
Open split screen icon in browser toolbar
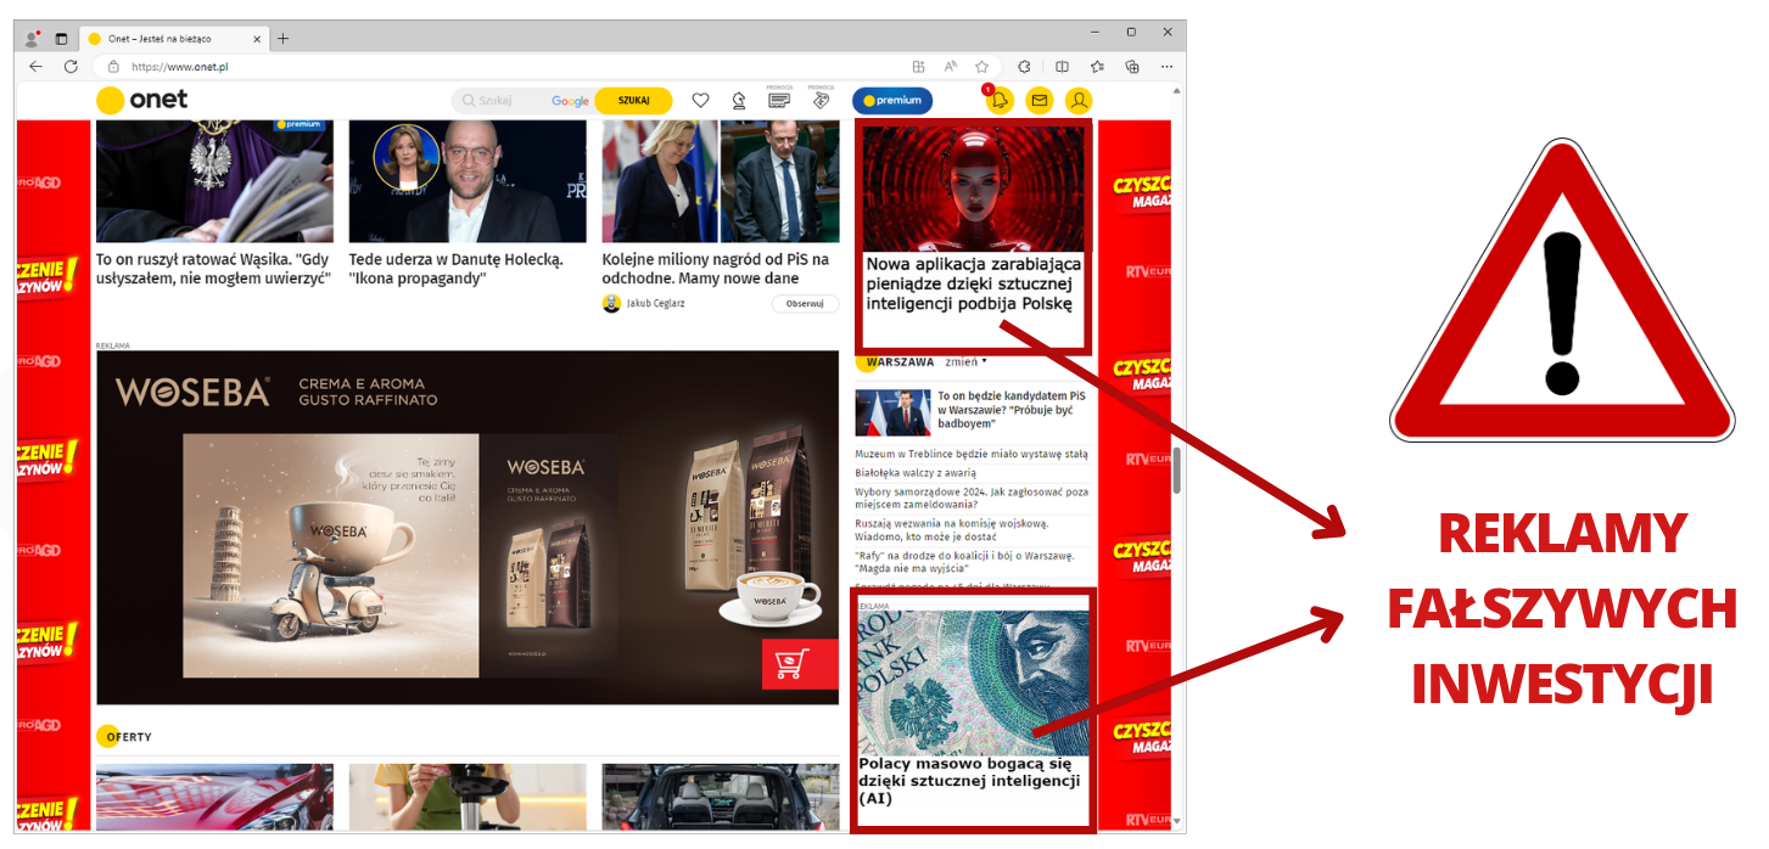pyautogui.click(x=1062, y=67)
